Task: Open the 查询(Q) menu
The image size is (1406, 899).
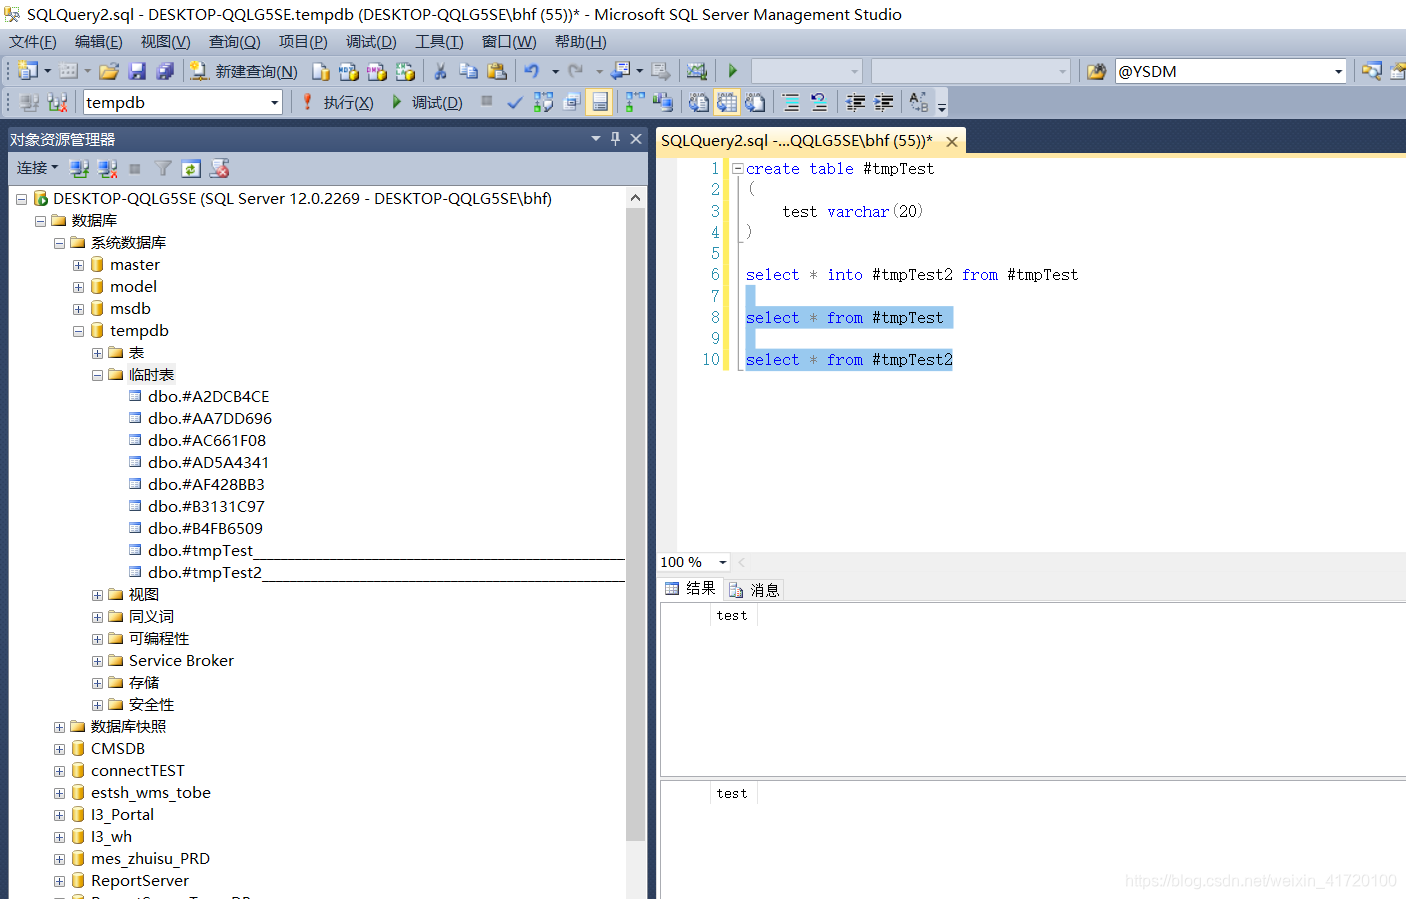Action: pos(235,42)
